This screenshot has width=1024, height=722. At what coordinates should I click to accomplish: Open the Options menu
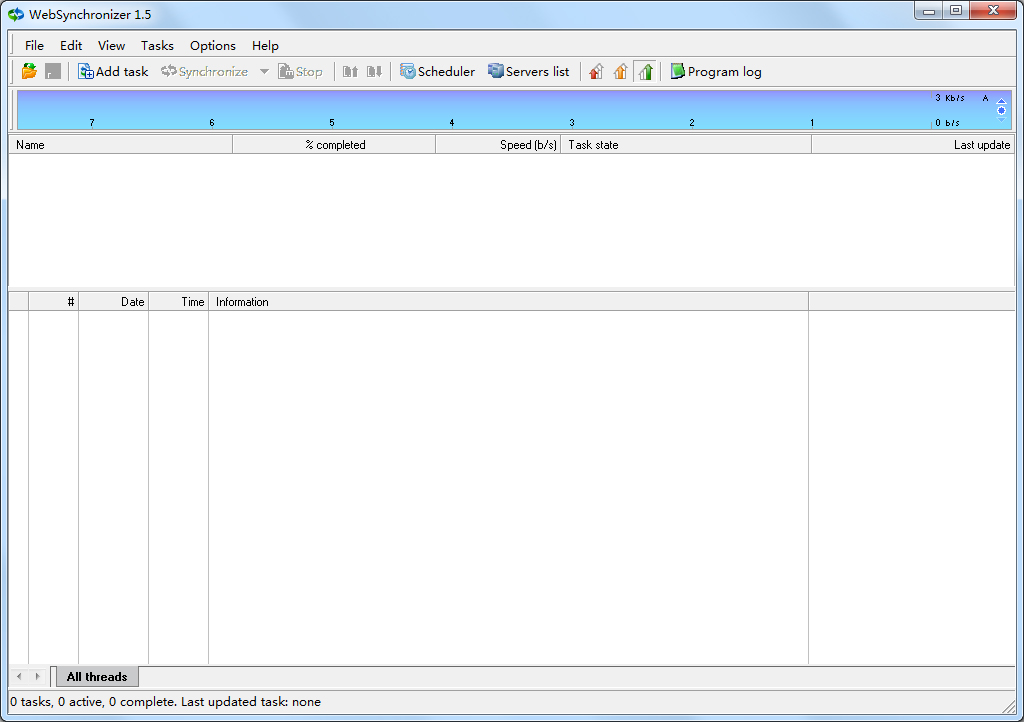point(212,45)
